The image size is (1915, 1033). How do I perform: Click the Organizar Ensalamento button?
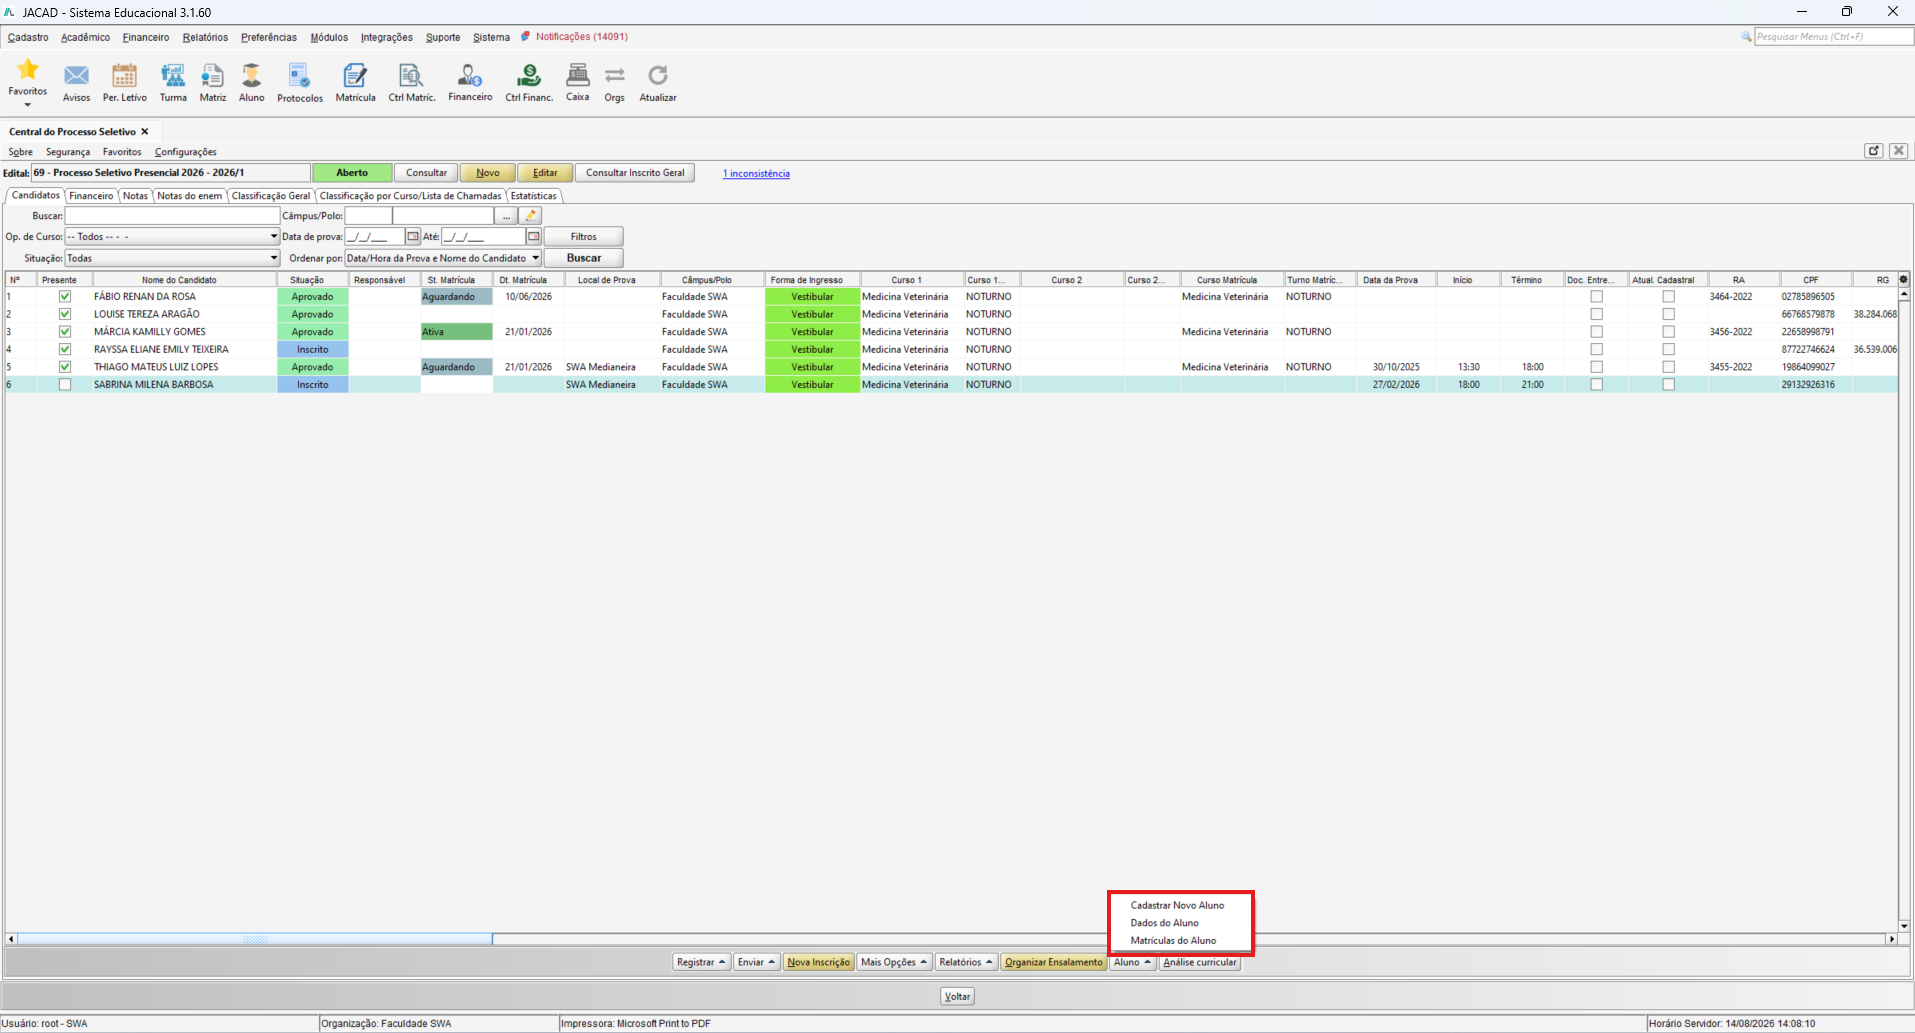pos(1054,962)
